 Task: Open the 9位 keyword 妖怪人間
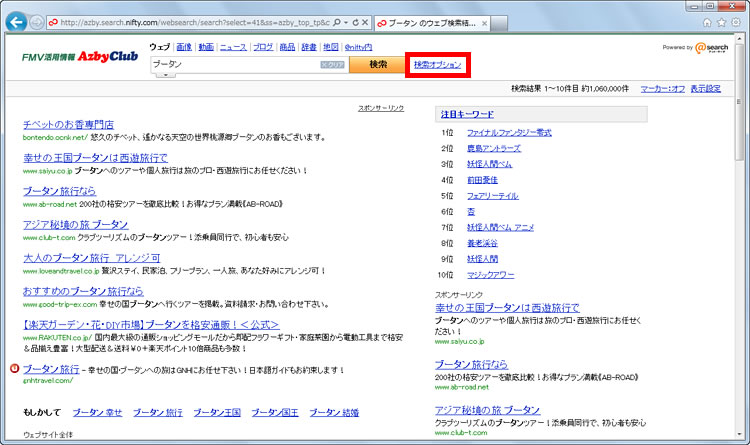[482, 259]
